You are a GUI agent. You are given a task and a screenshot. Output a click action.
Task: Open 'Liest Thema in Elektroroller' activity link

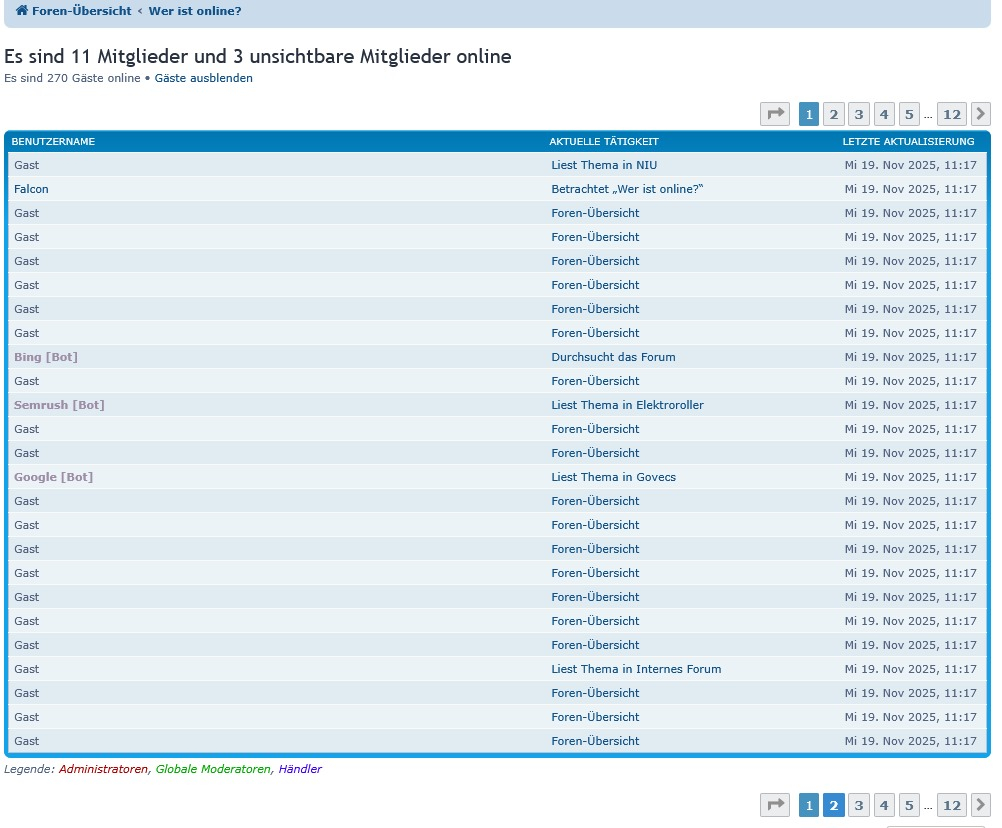pyautogui.click(x=627, y=405)
